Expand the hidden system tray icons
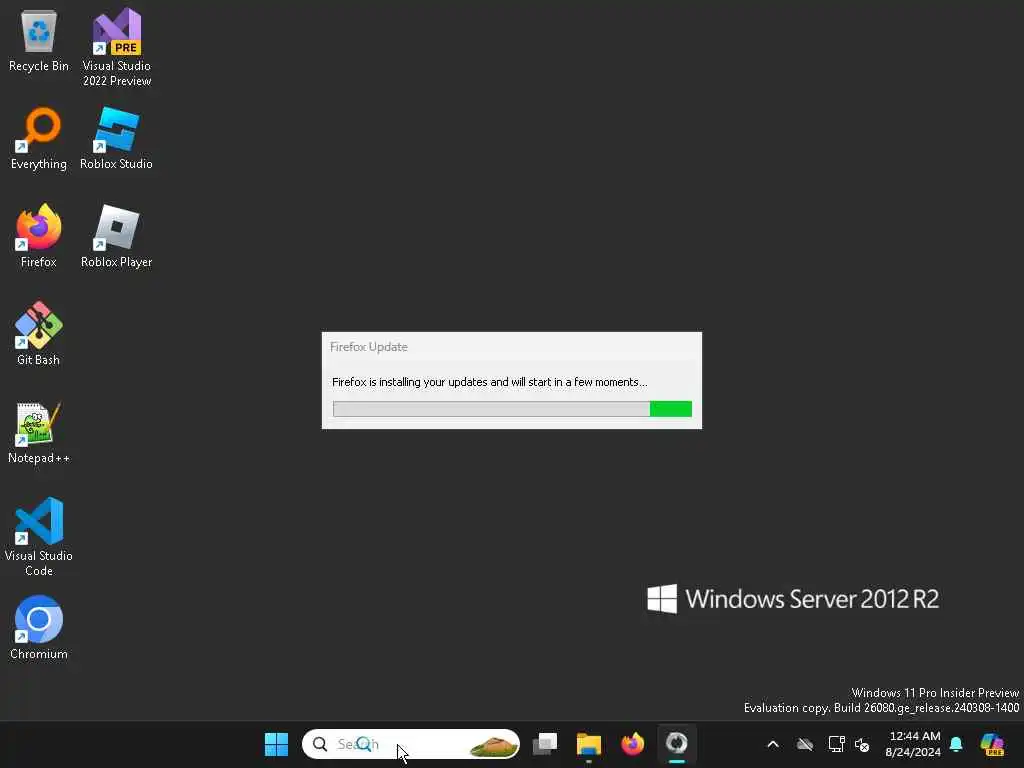1024x768 pixels. coord(773,744)
